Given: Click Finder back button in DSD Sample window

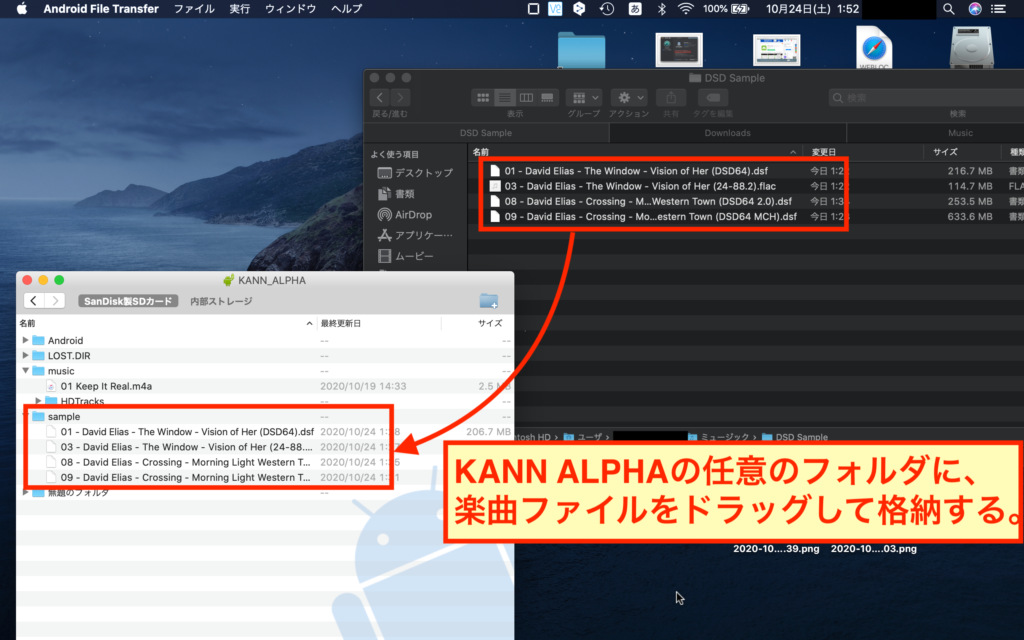Looking at the screenshot, I should [379, 97].
